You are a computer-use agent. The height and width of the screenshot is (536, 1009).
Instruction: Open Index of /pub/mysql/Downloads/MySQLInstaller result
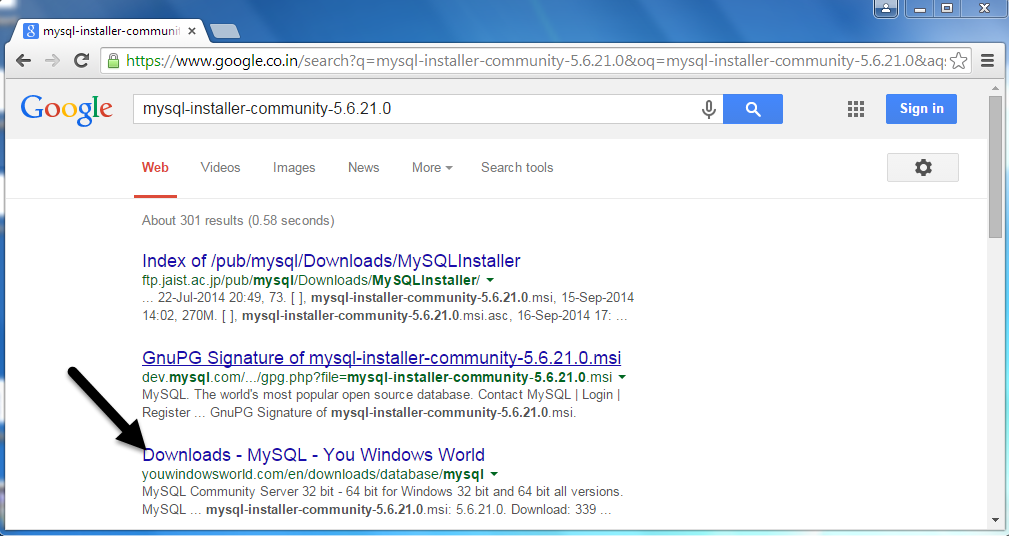331,261
